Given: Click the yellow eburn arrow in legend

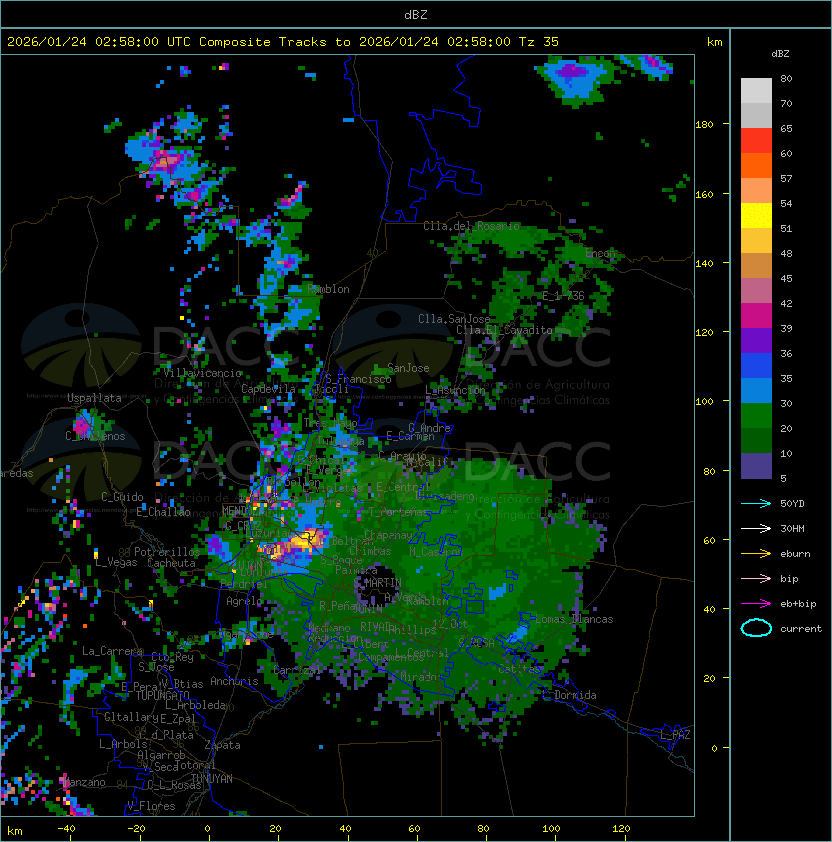Looking at the screenshot, I should coord(756,554).
